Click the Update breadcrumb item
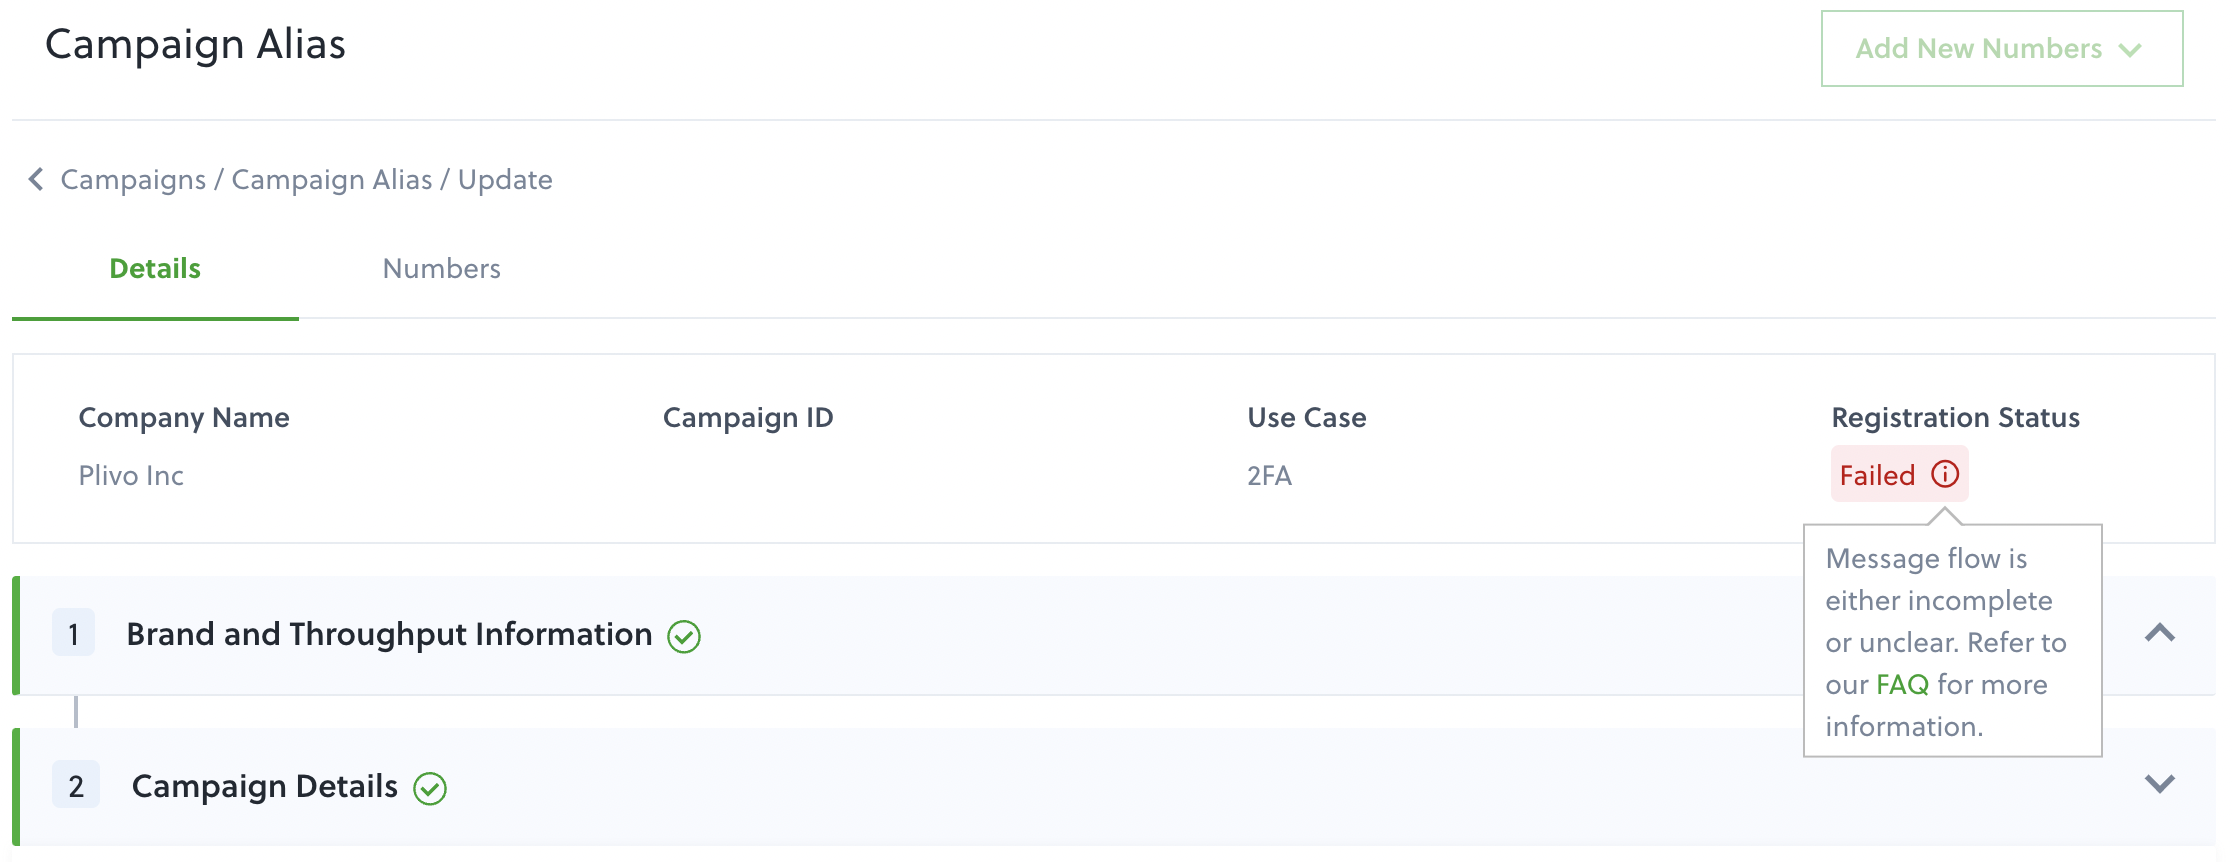The image size is (2232, 862). (x=505, y=179)
